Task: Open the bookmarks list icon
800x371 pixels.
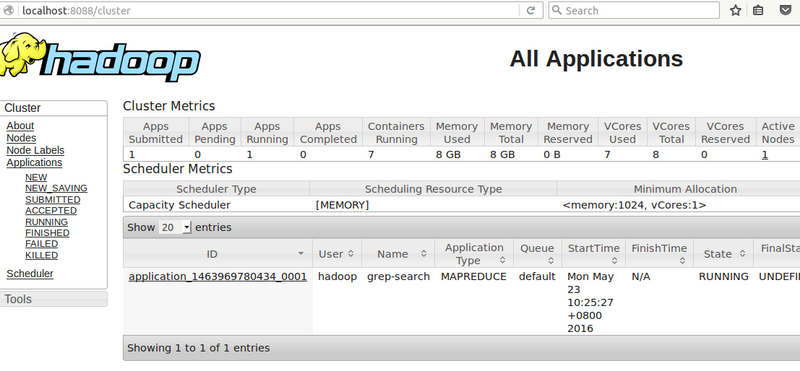Action: [x=758, y=10]
